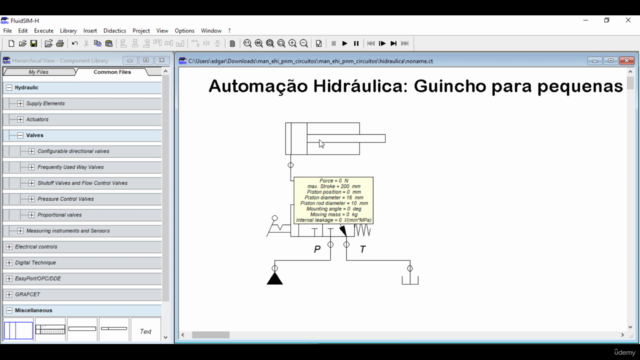Expand Shutoff Valves and Flow Control Valves
The width and height of the screenshot is (640, 360).
coord(31,183)
